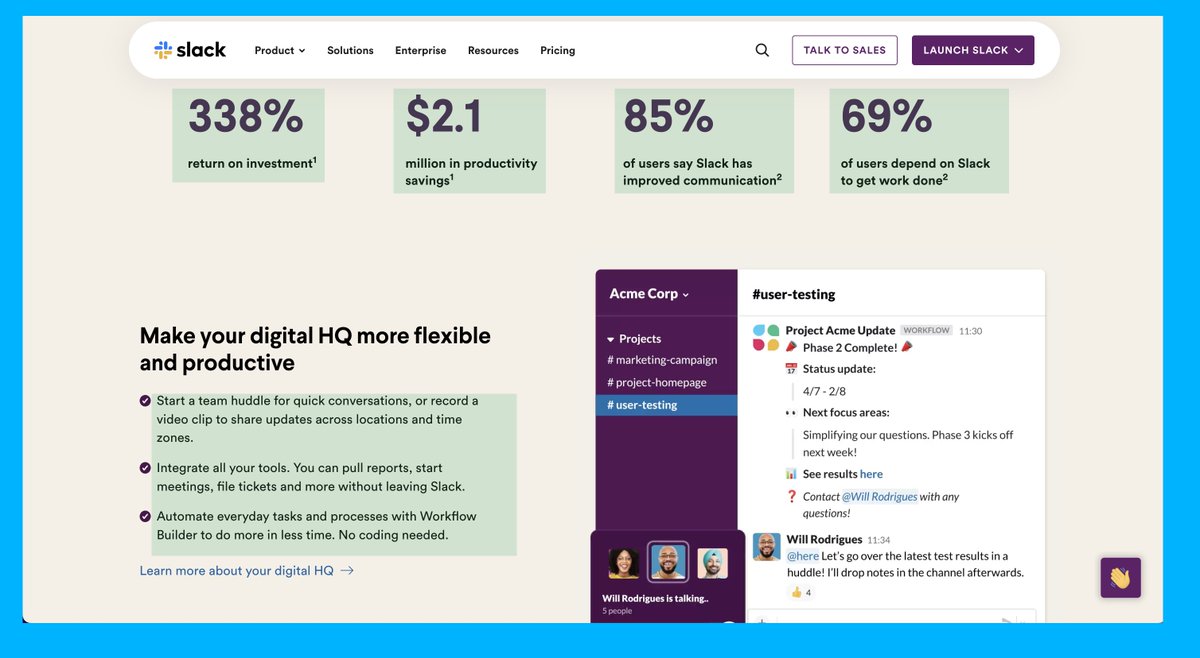Open the Solutions menu item

[350, 50]
